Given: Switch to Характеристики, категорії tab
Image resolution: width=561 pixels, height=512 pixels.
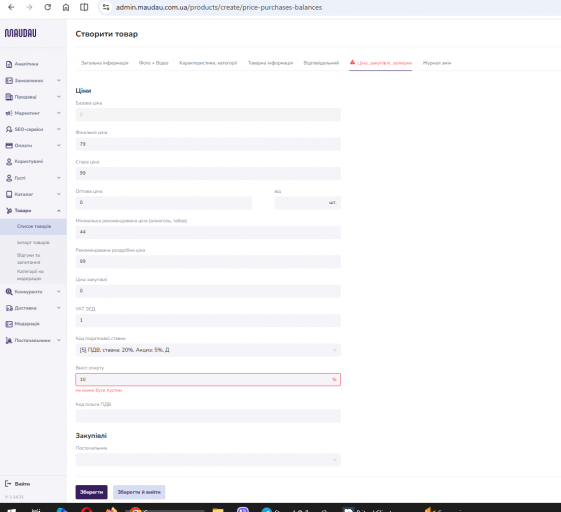Looking at the screenshot, I should (208, 63).
